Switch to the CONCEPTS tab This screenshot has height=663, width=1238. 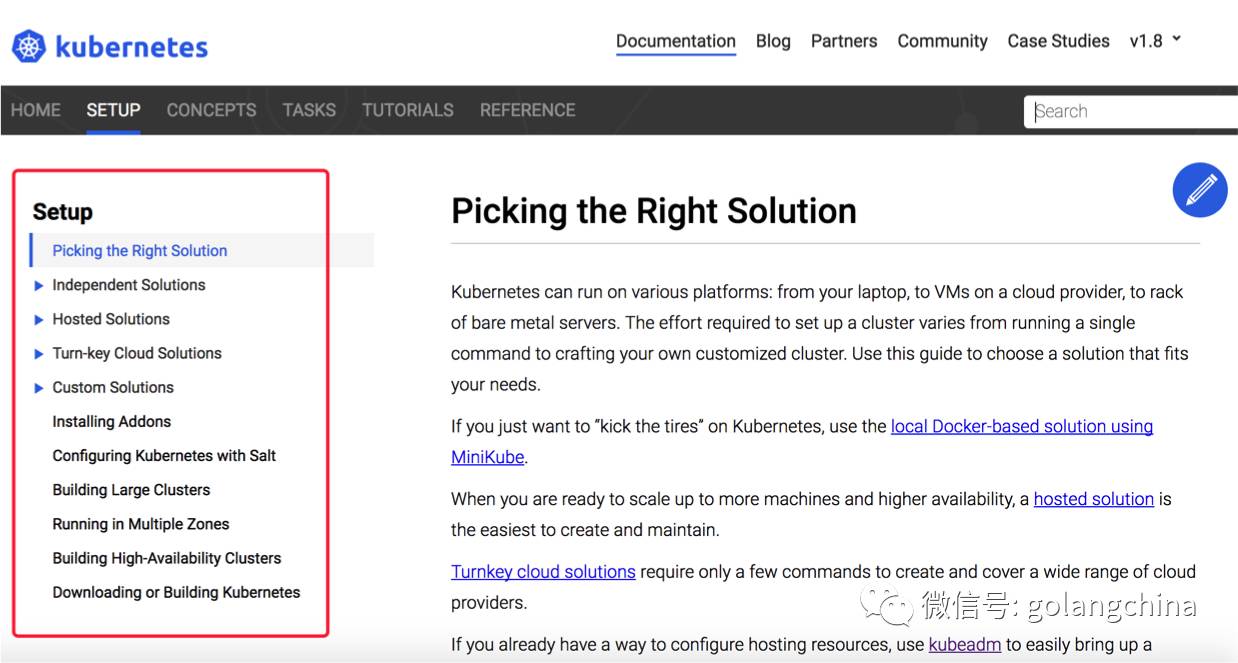pos(211,110)
